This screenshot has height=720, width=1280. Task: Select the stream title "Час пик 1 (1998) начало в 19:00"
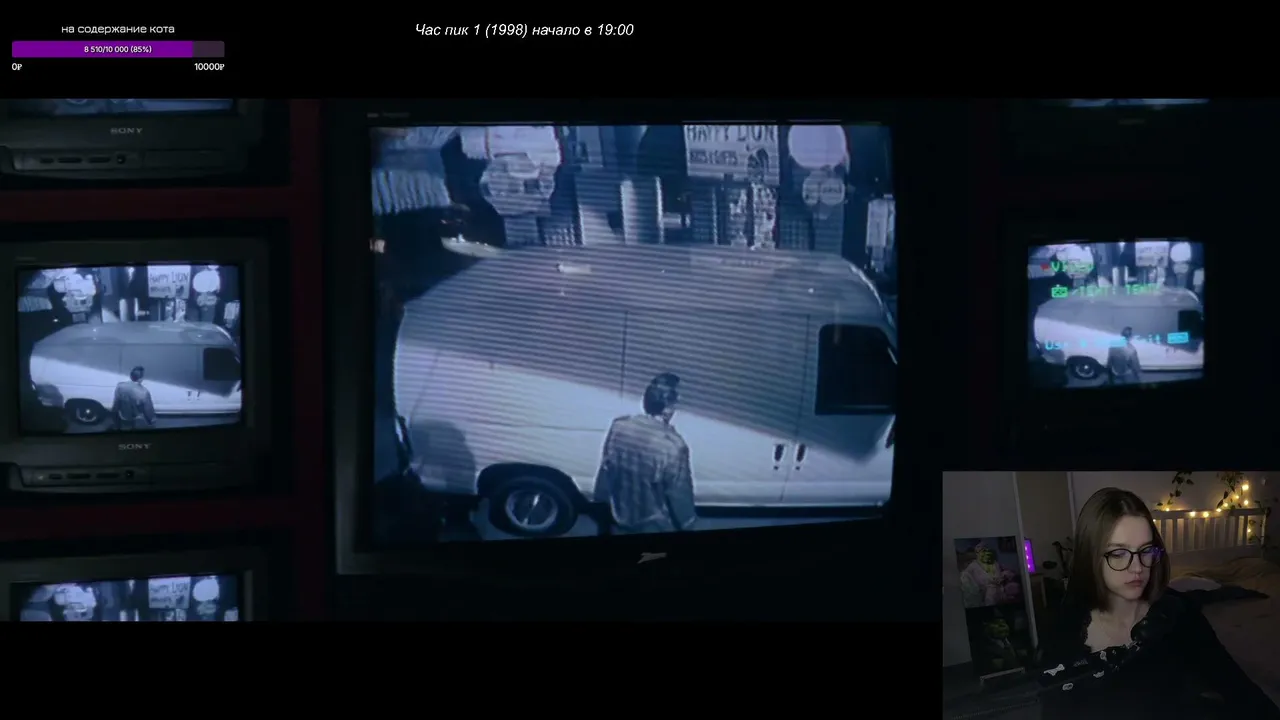tap(524, 30)
